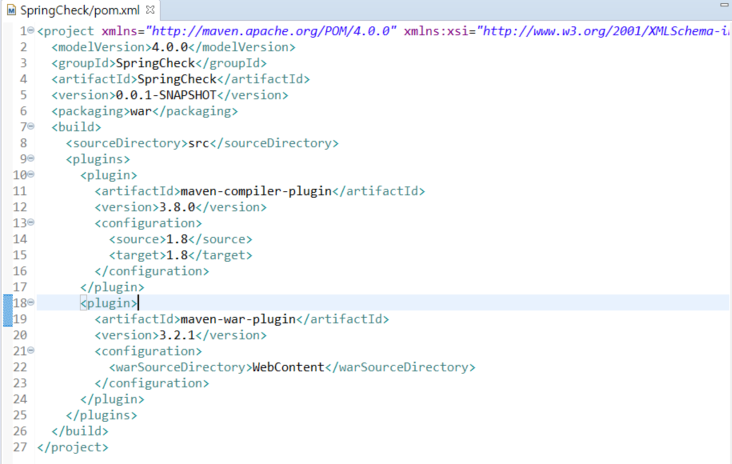Click the opening <plugins> tag

[98, 159]
